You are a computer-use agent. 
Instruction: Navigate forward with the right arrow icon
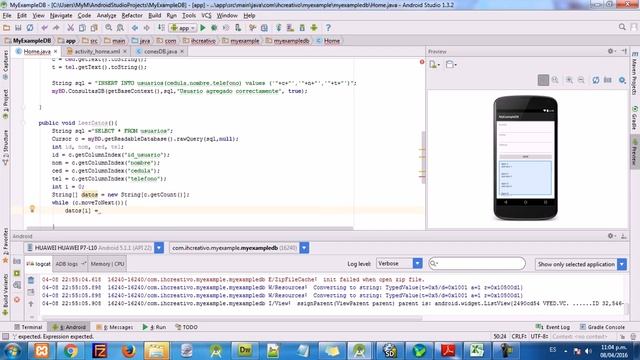(x=147, y=28)
